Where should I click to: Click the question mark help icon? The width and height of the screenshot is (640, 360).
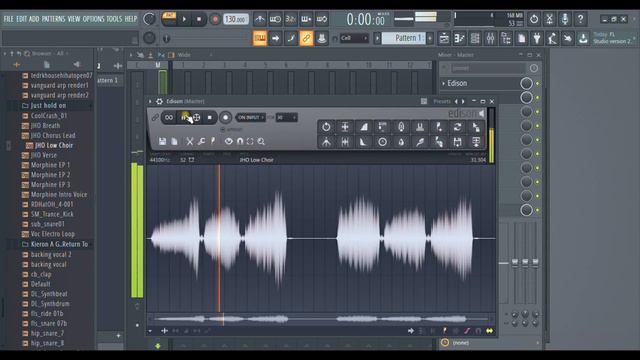pos(580,19)
